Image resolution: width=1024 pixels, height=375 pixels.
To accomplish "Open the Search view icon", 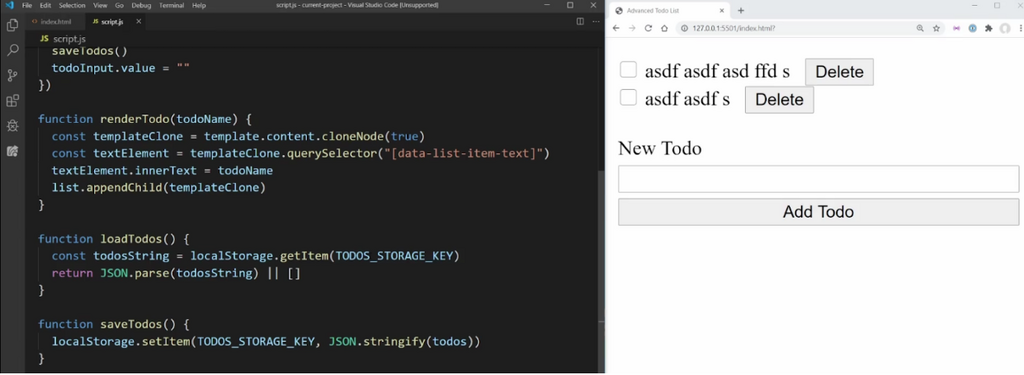I will [12, 50].
